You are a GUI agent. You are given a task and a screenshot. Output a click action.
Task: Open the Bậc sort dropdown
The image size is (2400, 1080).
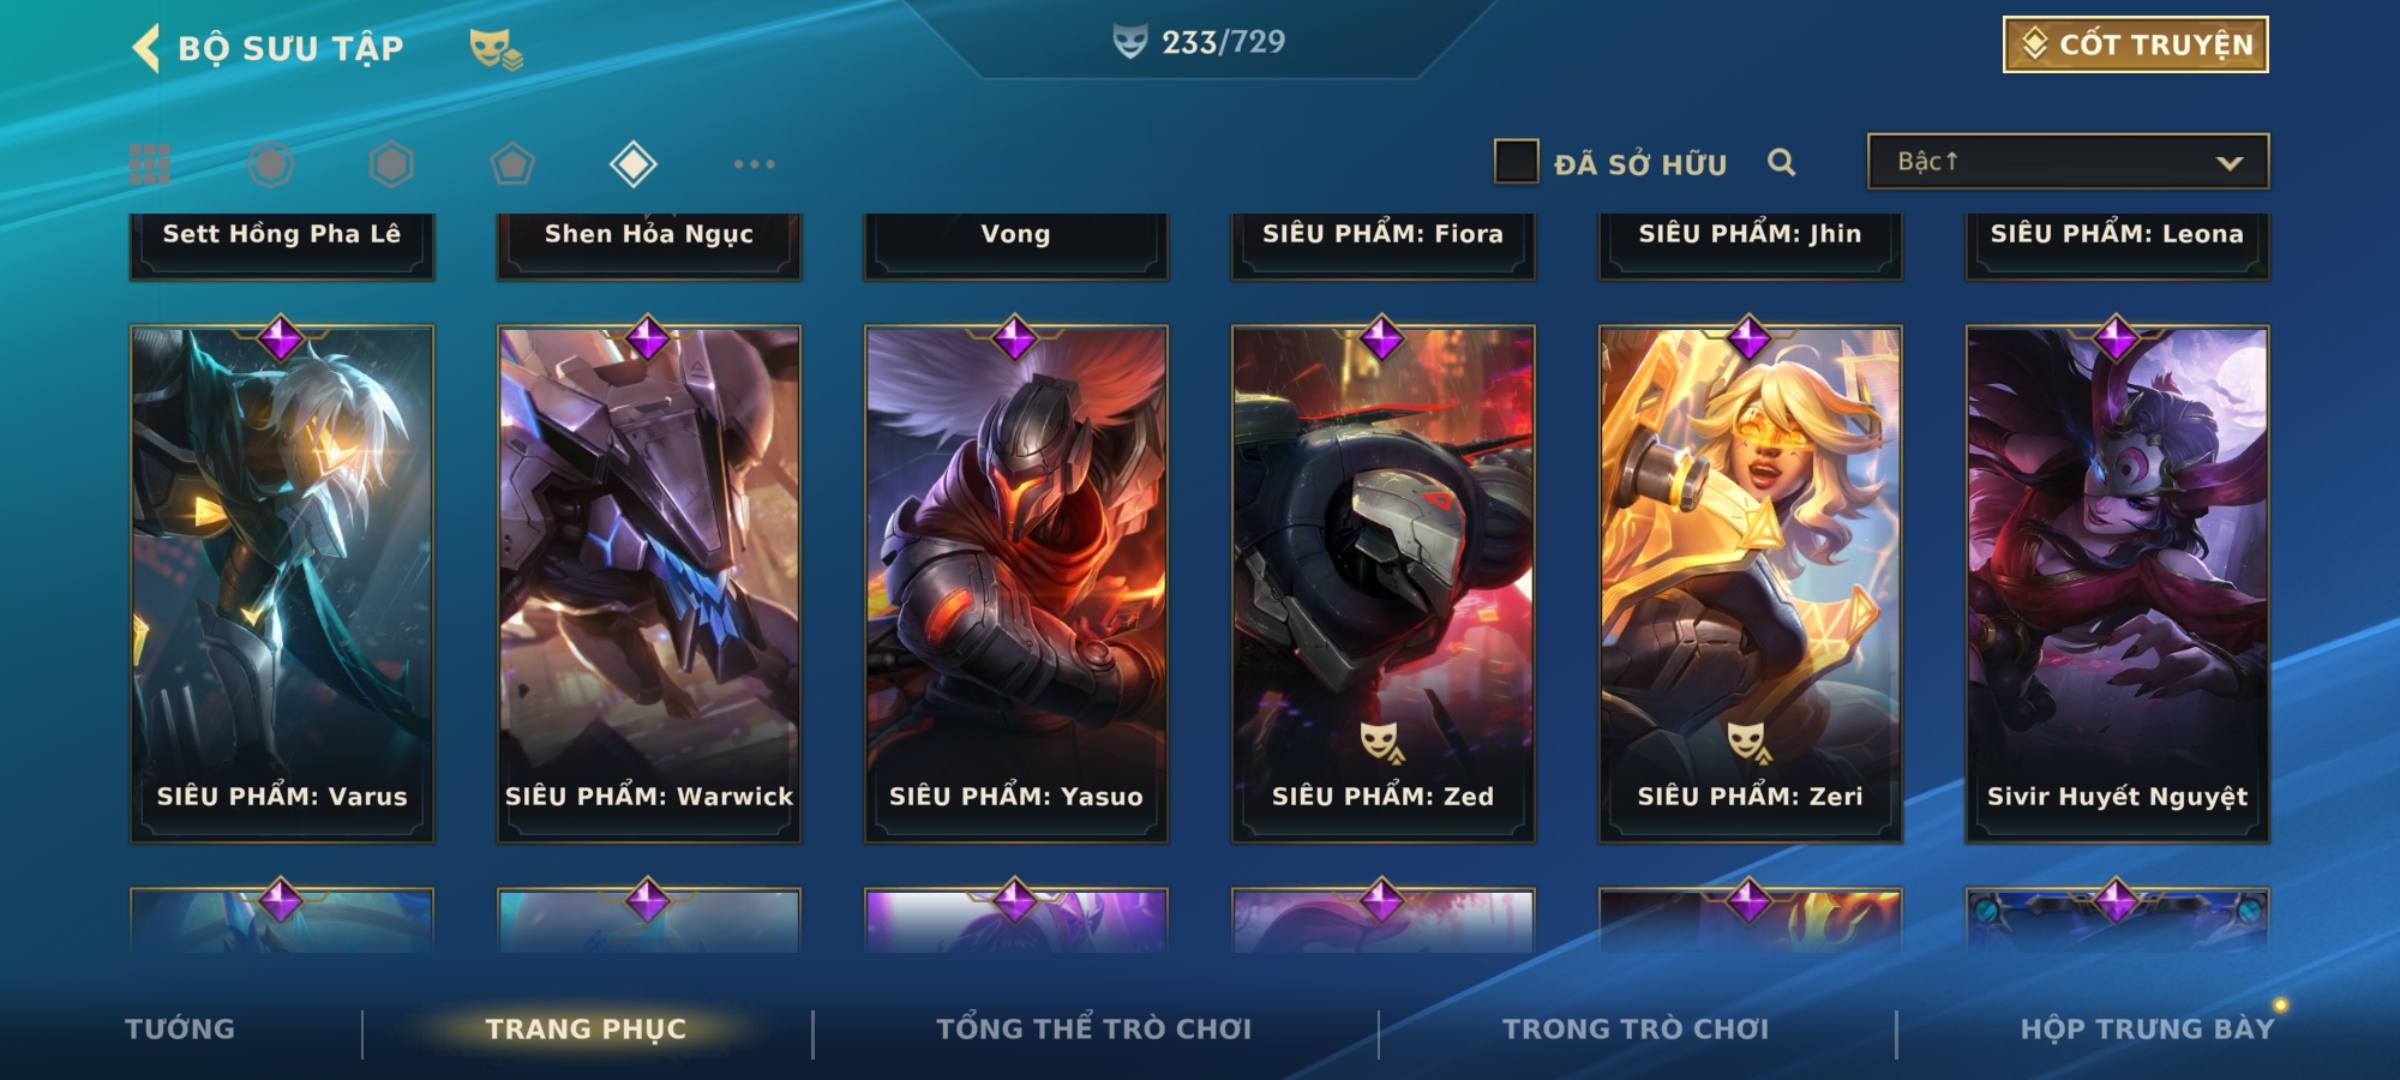[x=2068, y=161]
